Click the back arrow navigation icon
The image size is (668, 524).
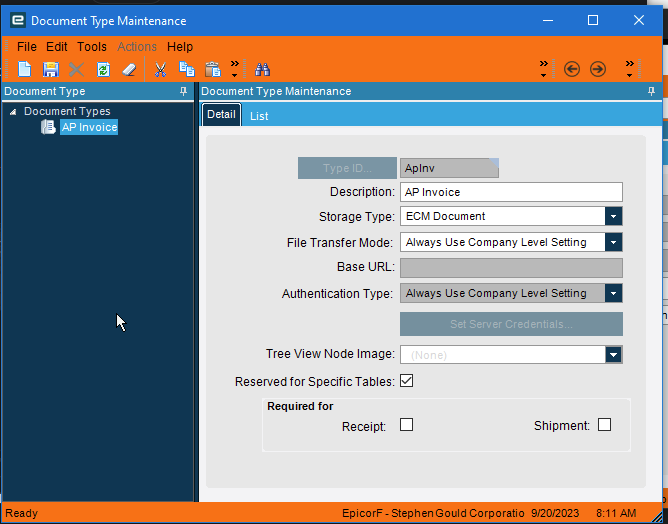click(572, 69)
